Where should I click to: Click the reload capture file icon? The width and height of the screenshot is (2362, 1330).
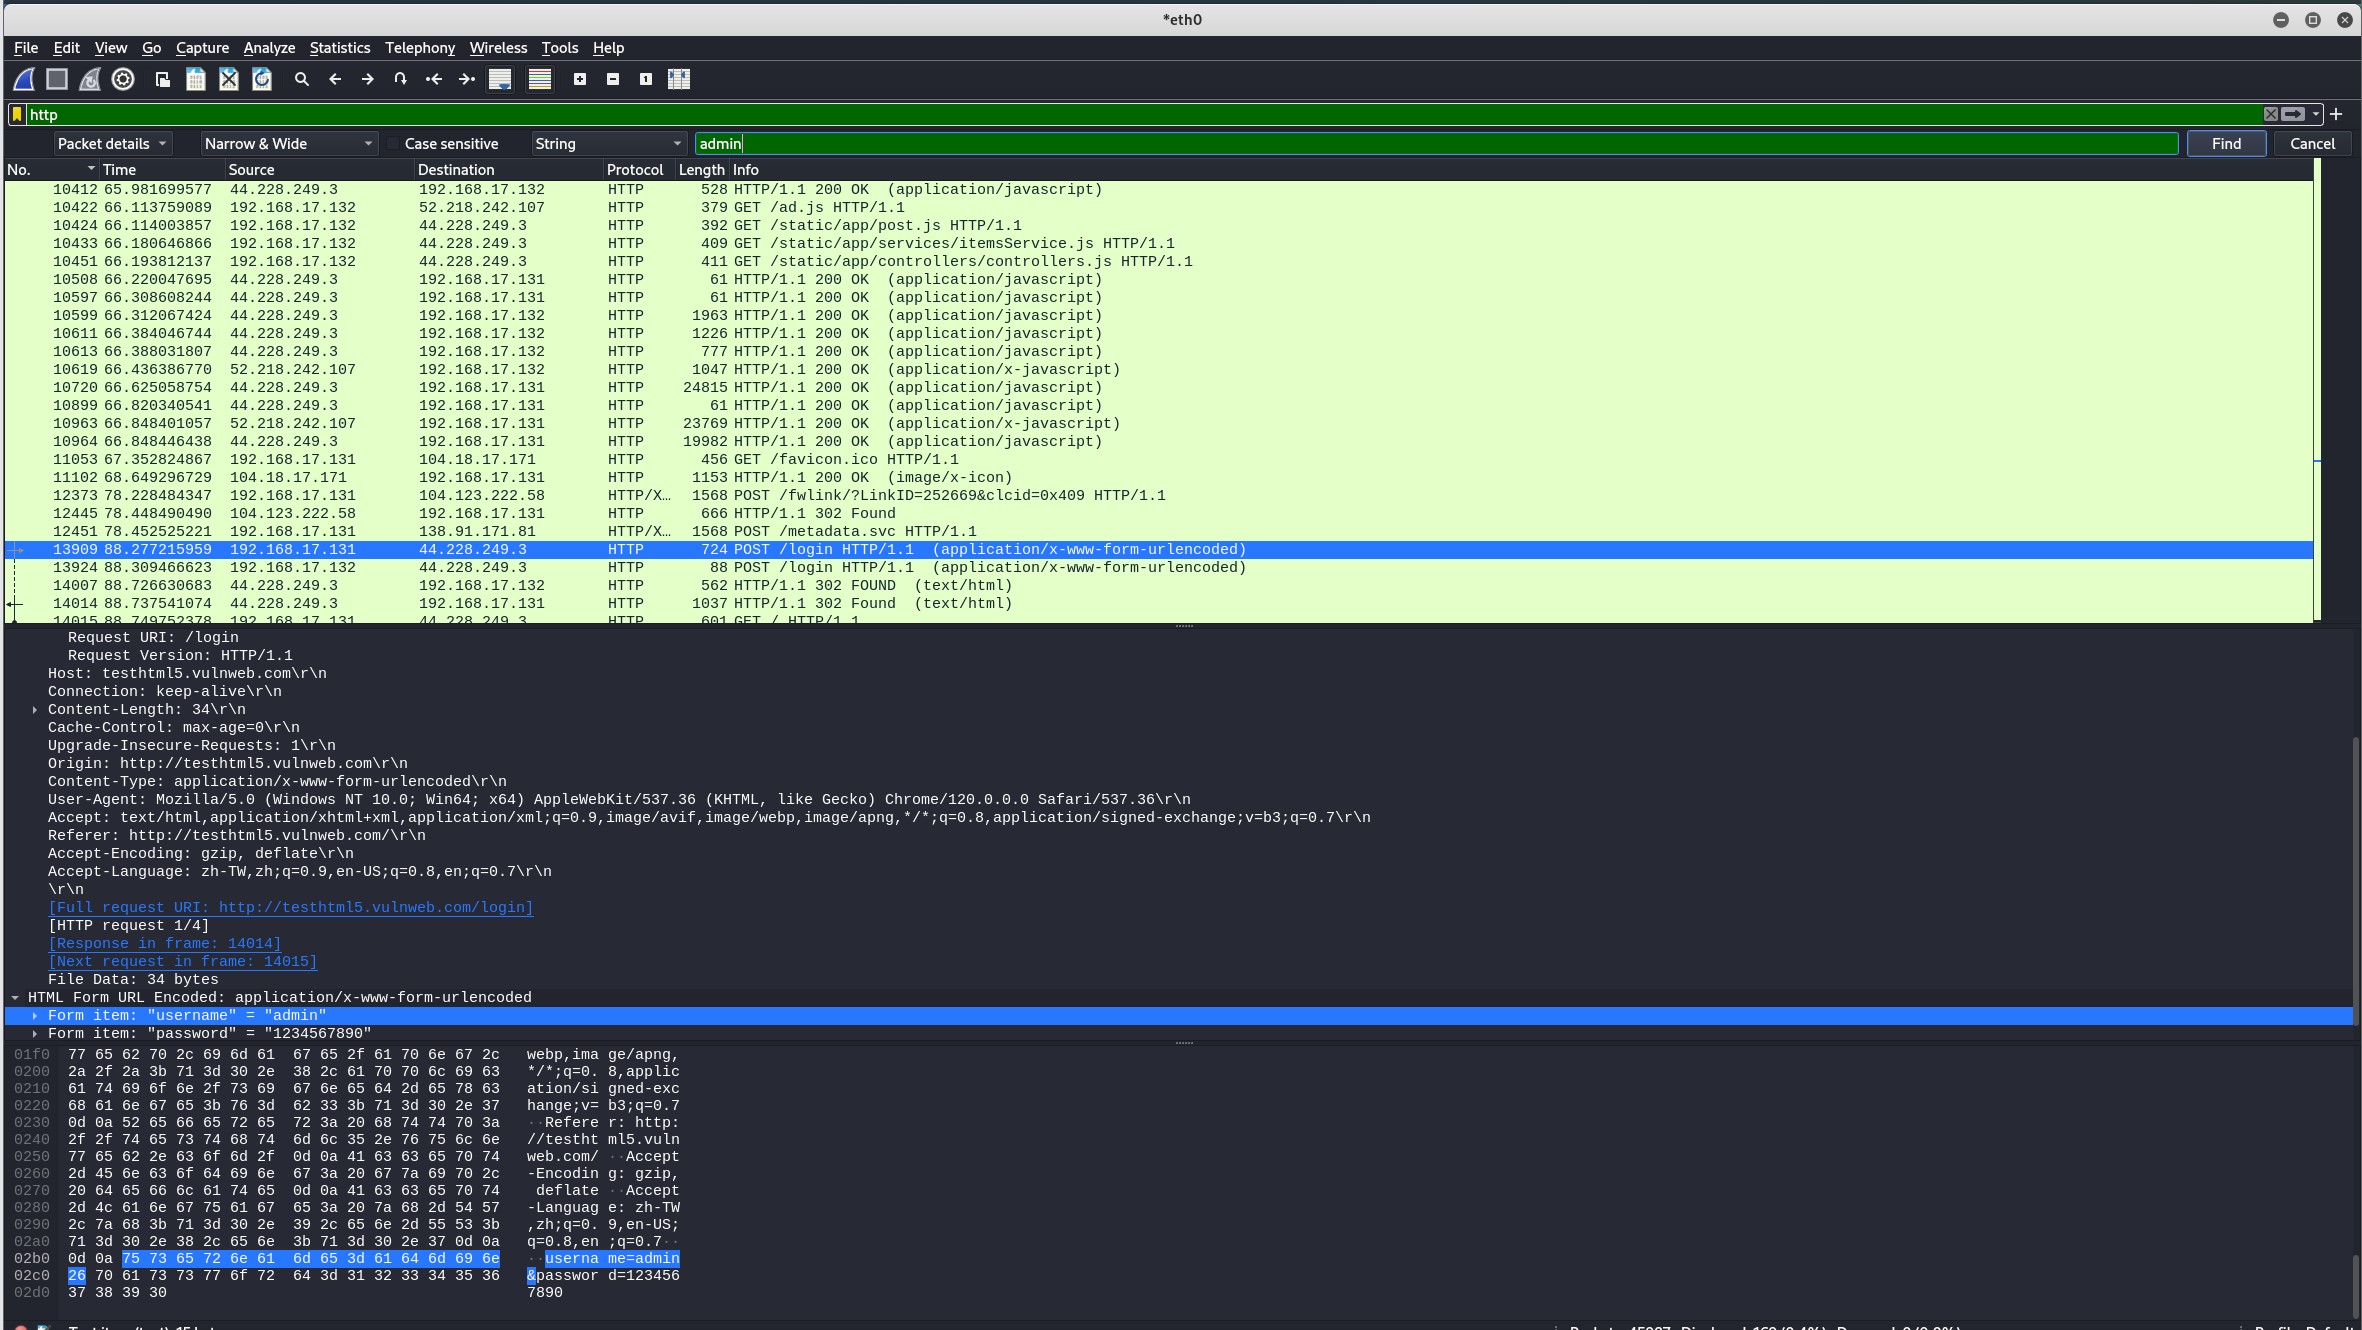point(262,79)
